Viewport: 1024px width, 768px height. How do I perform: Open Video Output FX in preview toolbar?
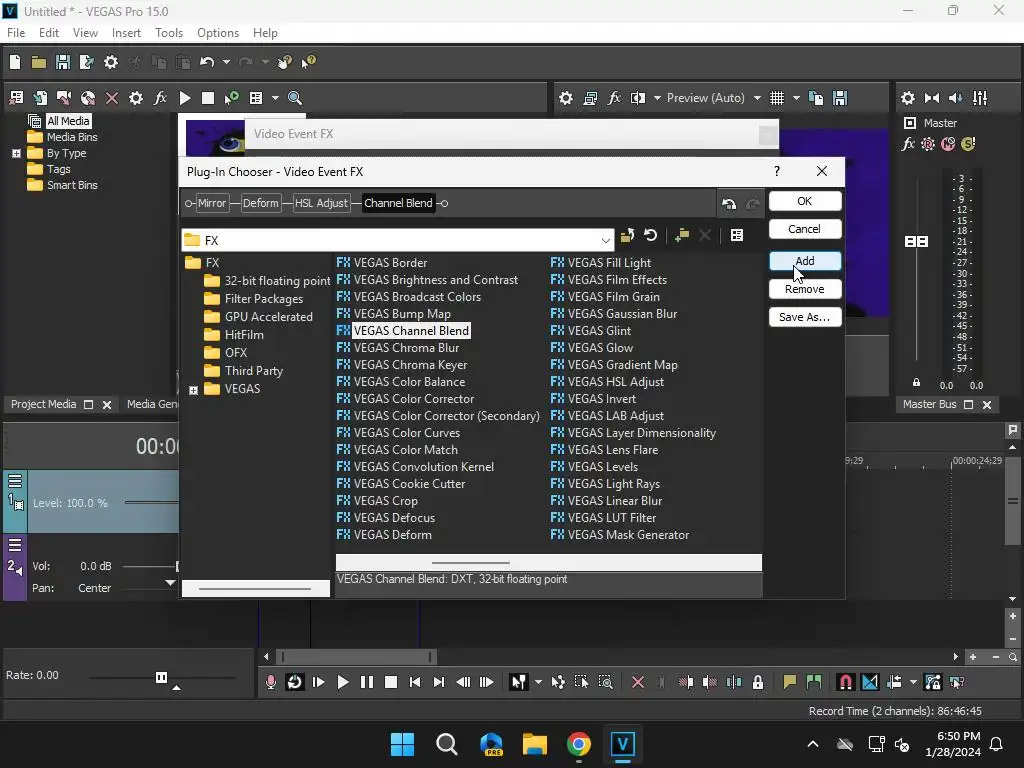[614, 98]
